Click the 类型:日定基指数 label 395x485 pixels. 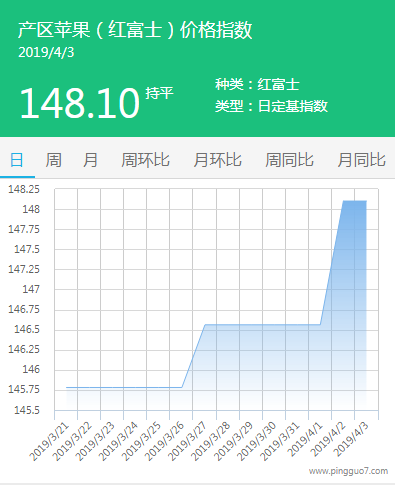pos(271,106)
